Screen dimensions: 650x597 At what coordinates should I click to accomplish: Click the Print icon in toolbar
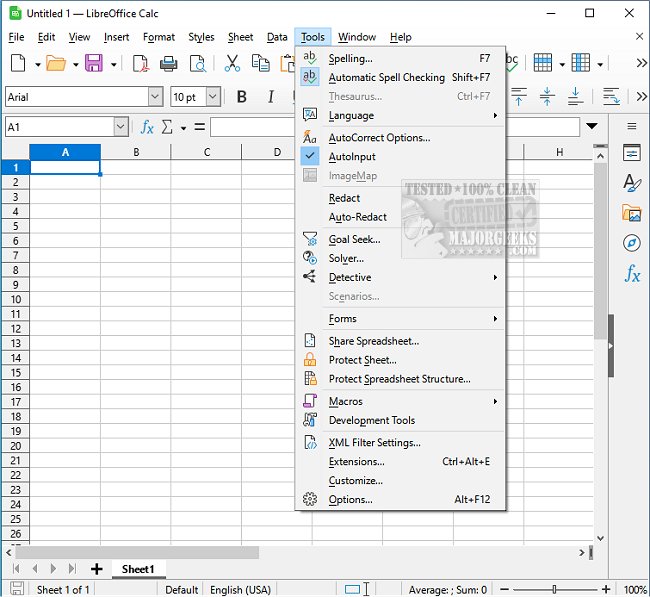pos(169,64)
